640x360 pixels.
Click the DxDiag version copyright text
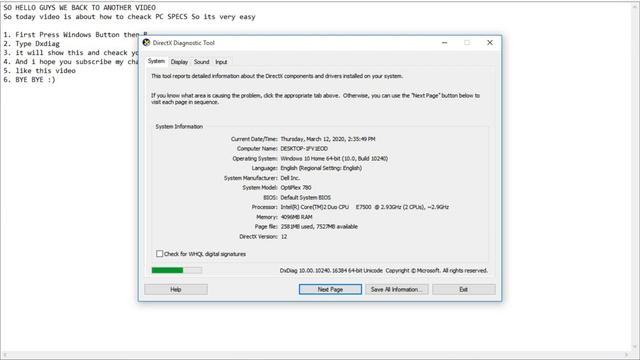[384, 271]
